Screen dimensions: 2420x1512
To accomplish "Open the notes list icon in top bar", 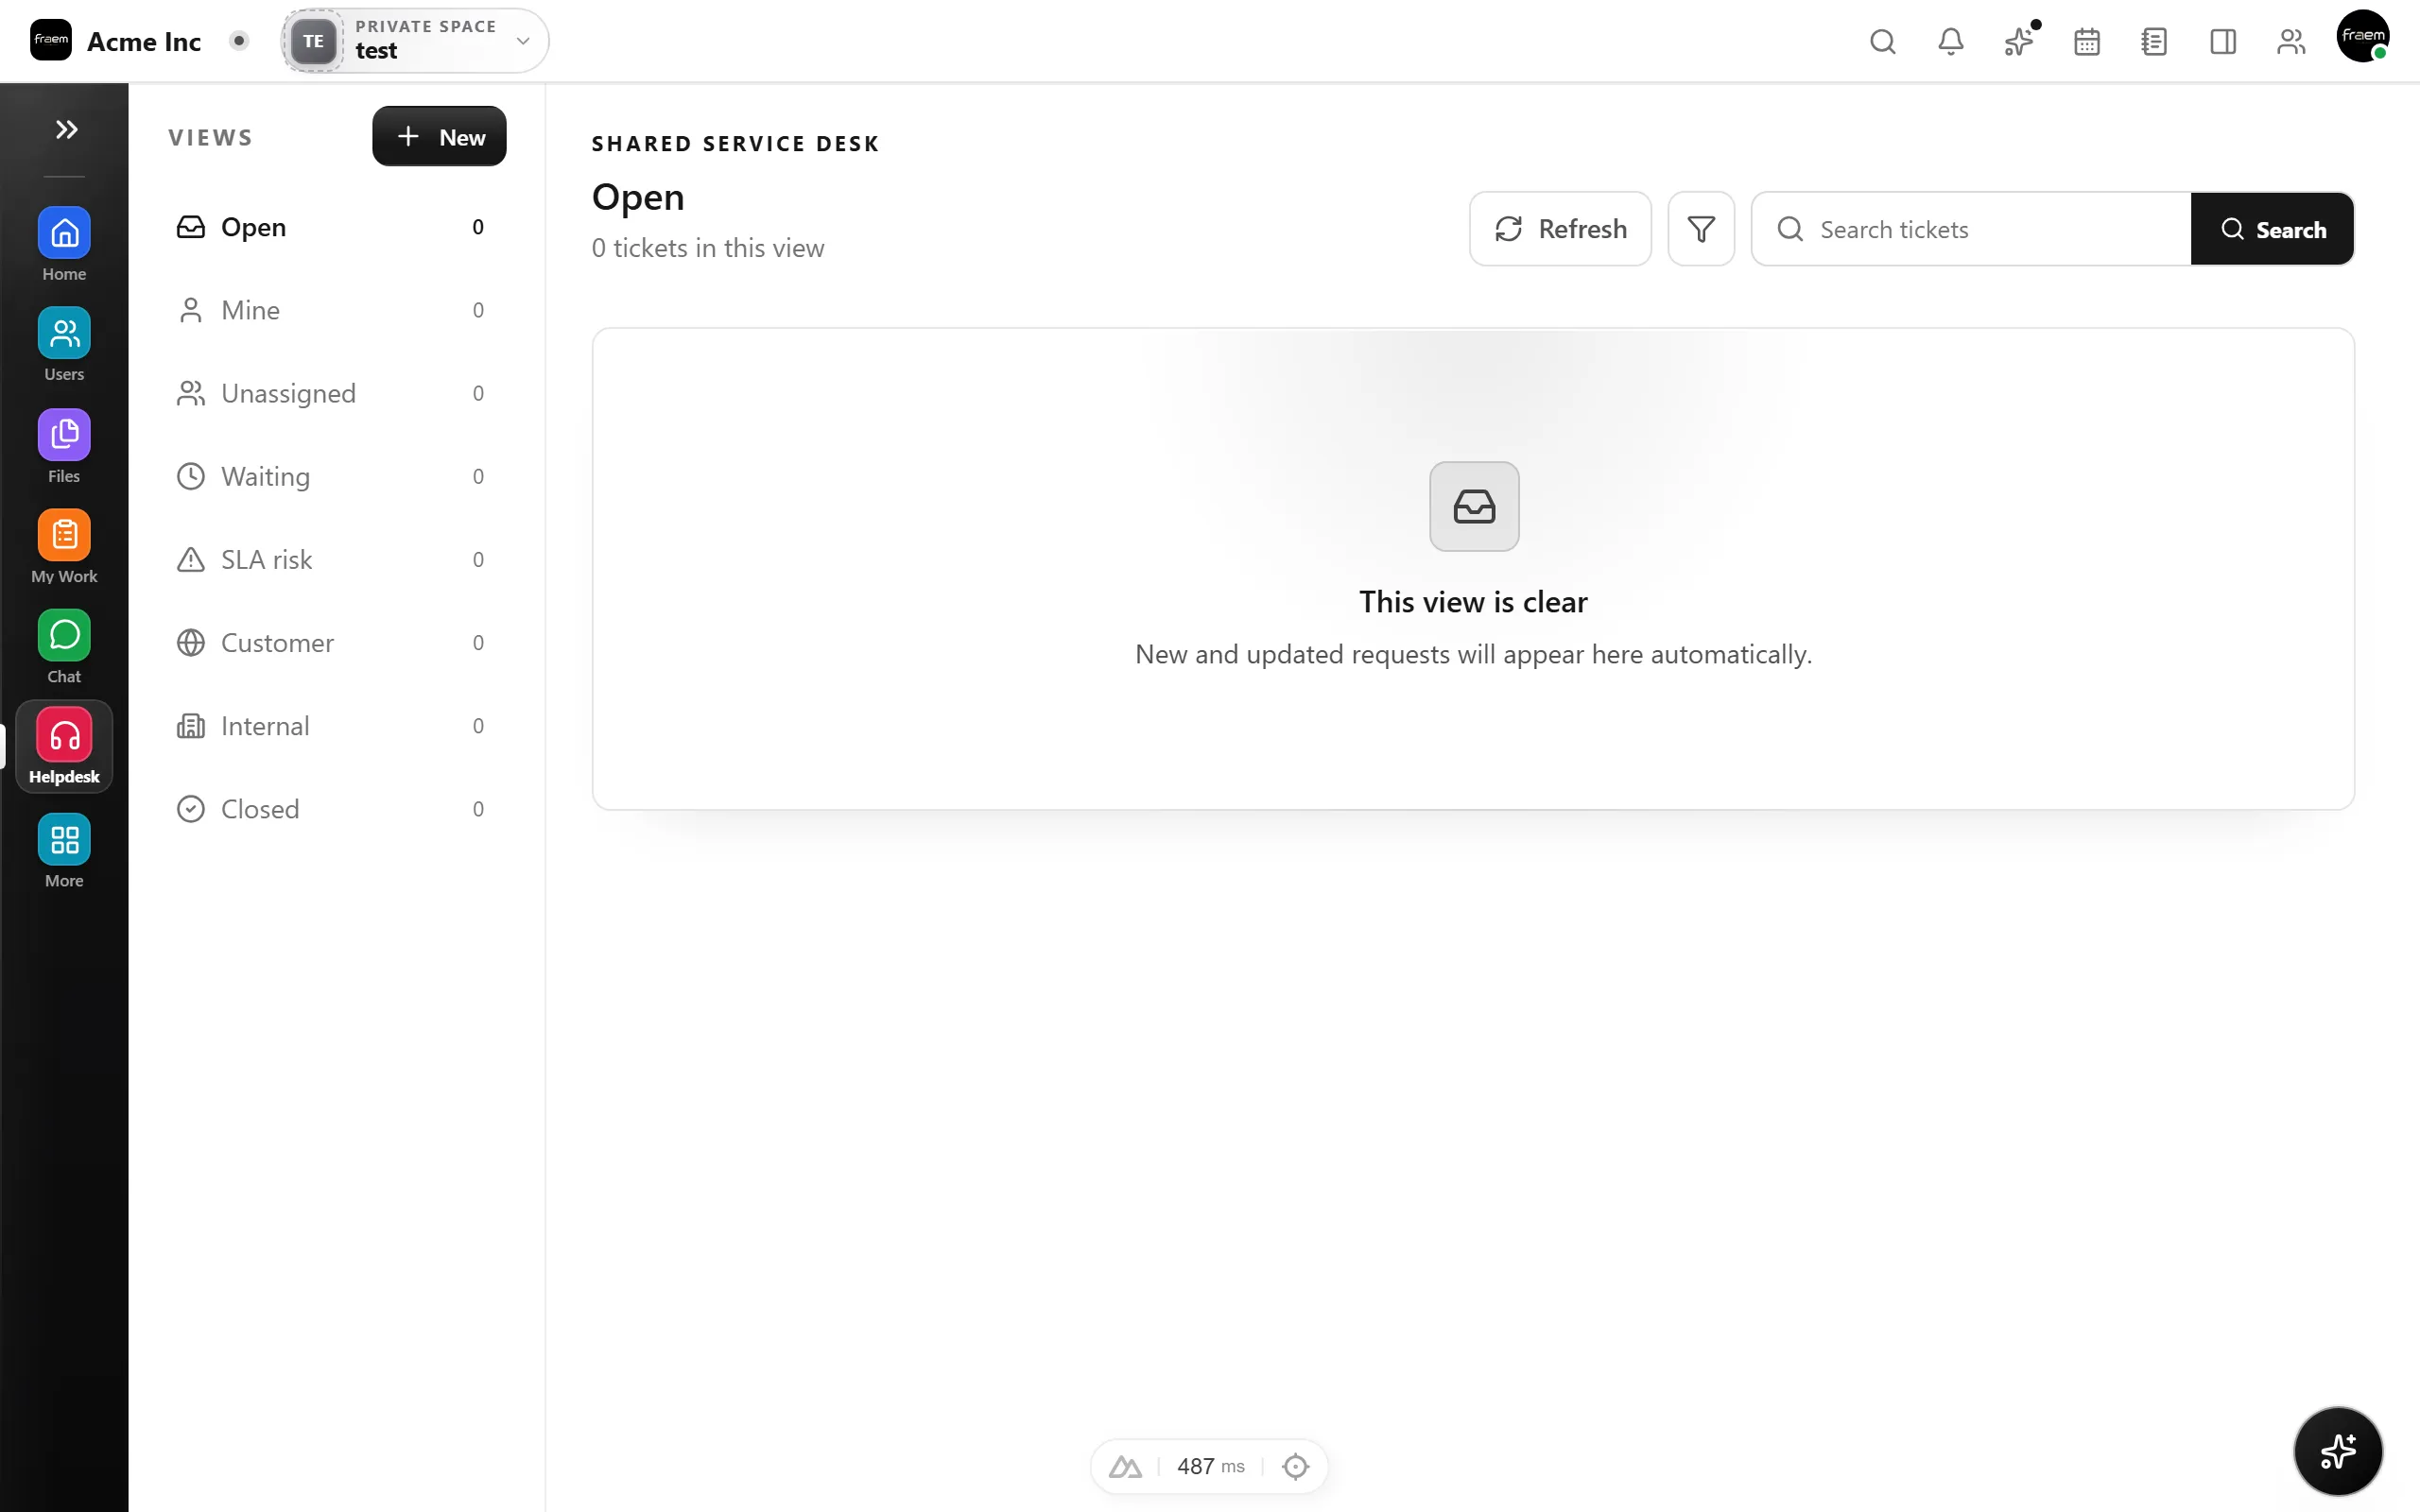I will [x=2155, y=41].
